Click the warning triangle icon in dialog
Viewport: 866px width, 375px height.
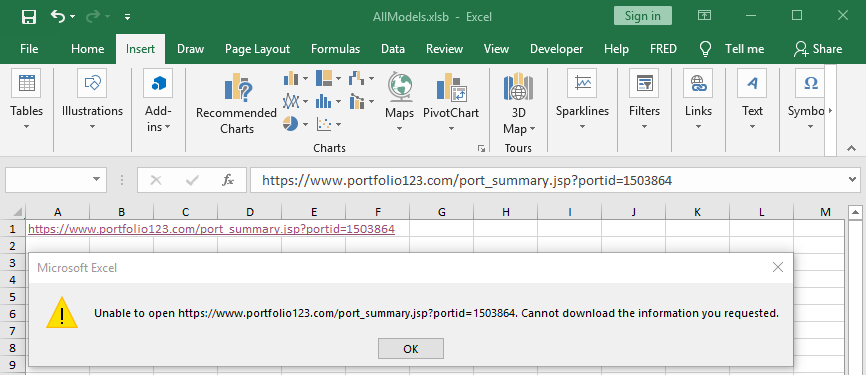(62, 313)
